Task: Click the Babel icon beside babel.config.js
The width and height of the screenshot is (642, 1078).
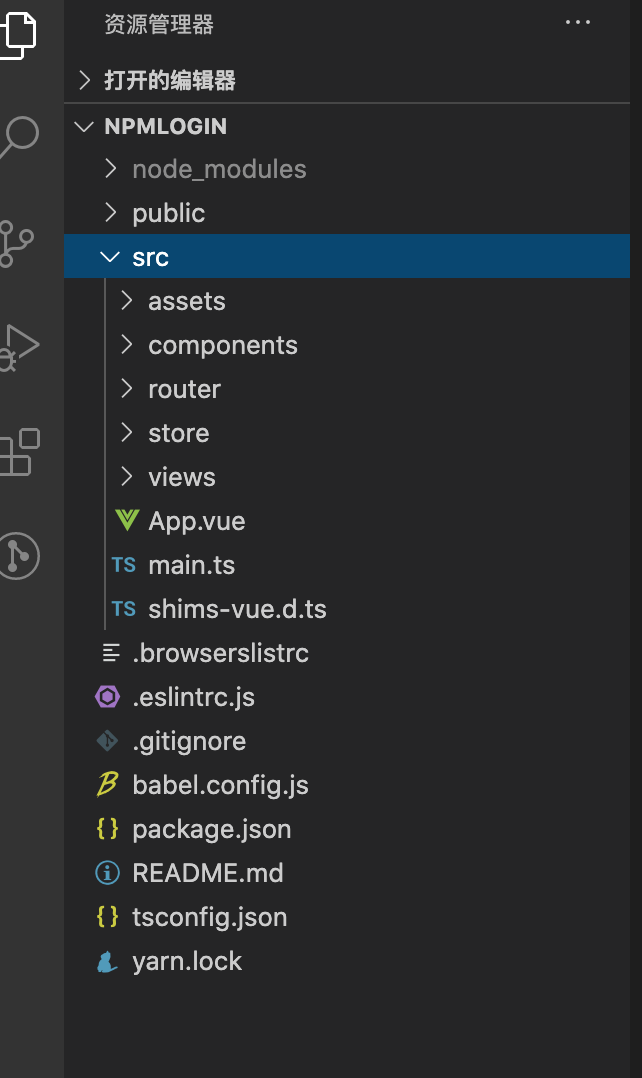Action: 107,785
